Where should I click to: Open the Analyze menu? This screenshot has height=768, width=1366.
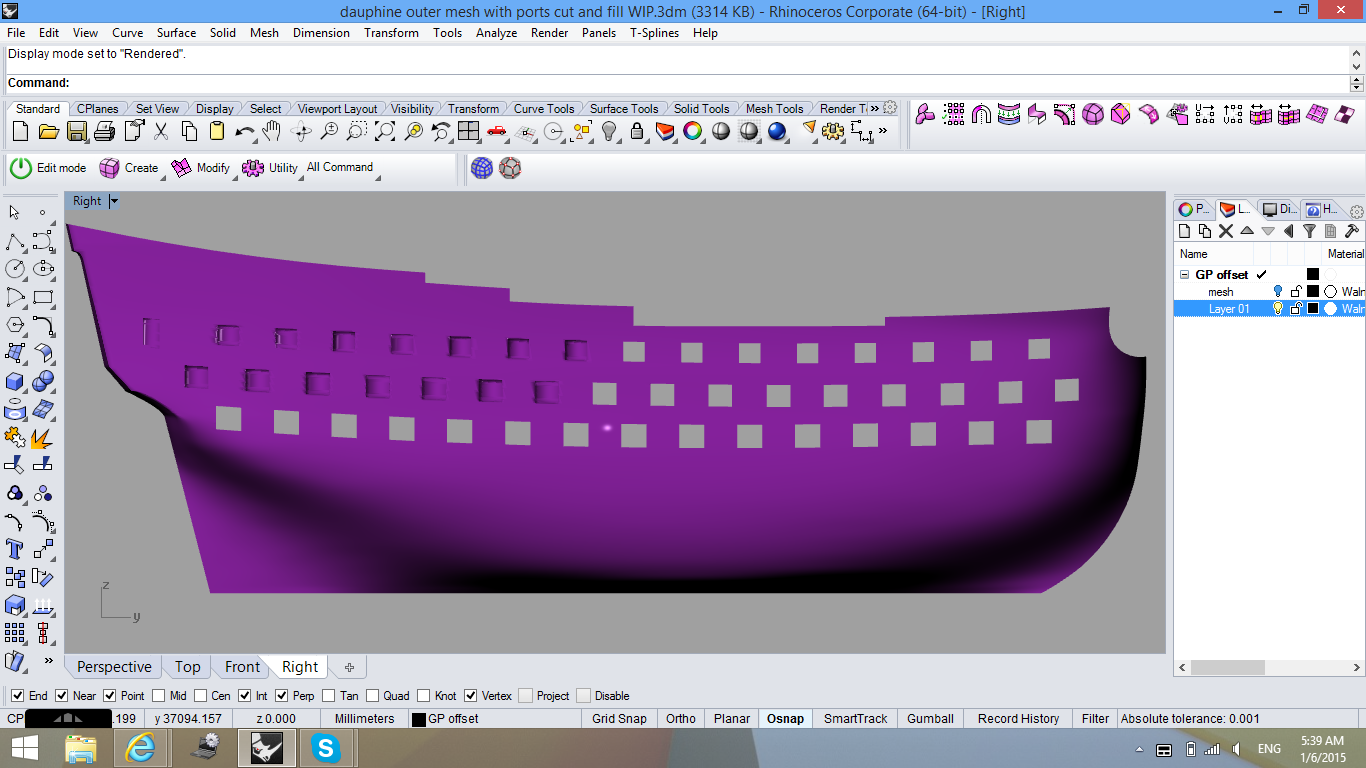[496, 33]
